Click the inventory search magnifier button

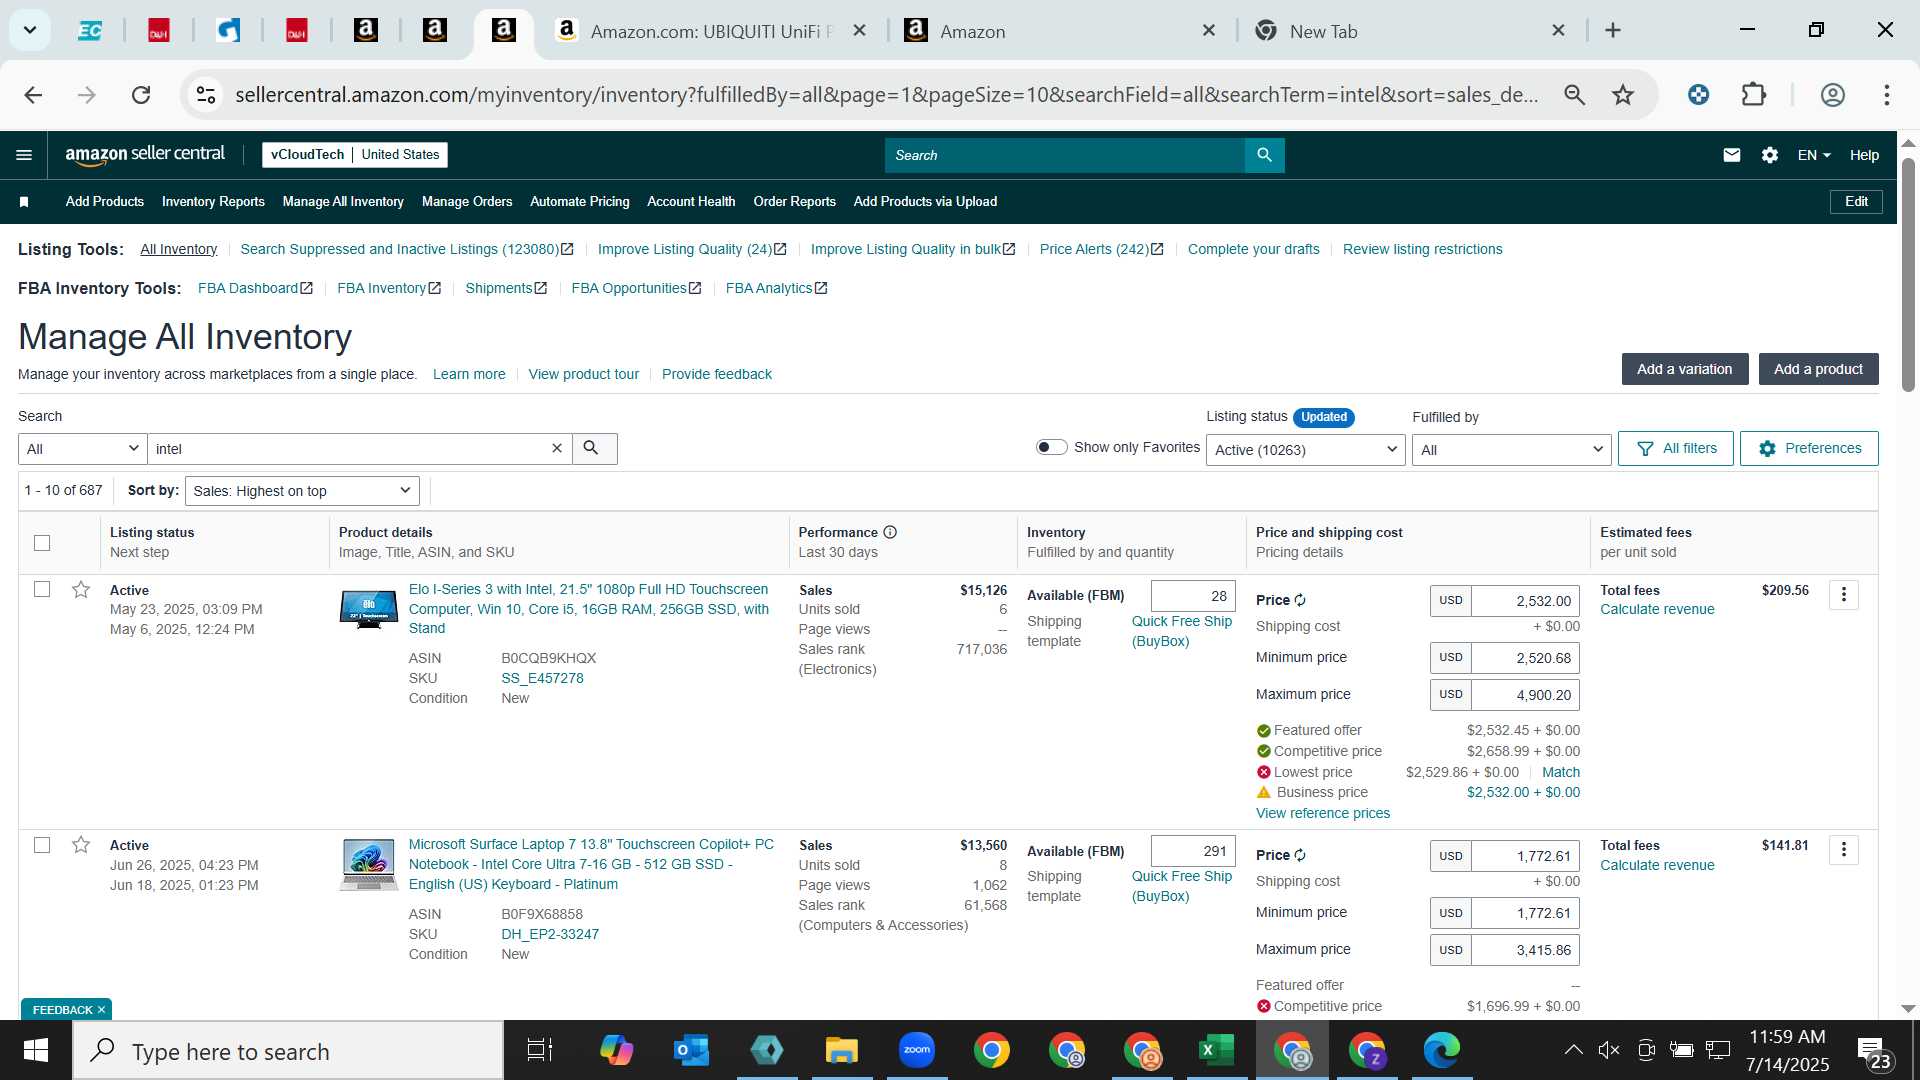click(x=593, y=449)
